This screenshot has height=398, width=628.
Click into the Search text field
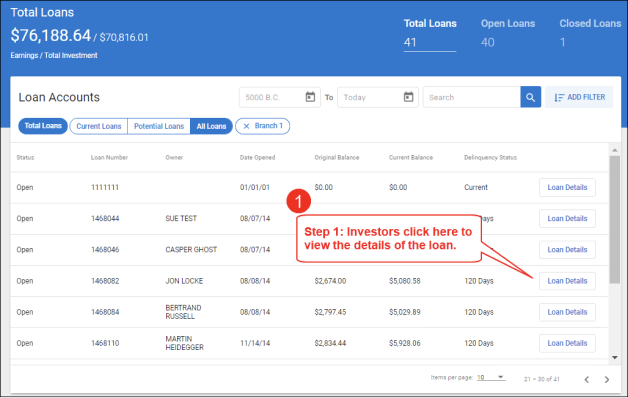click(x=471, y=97)
